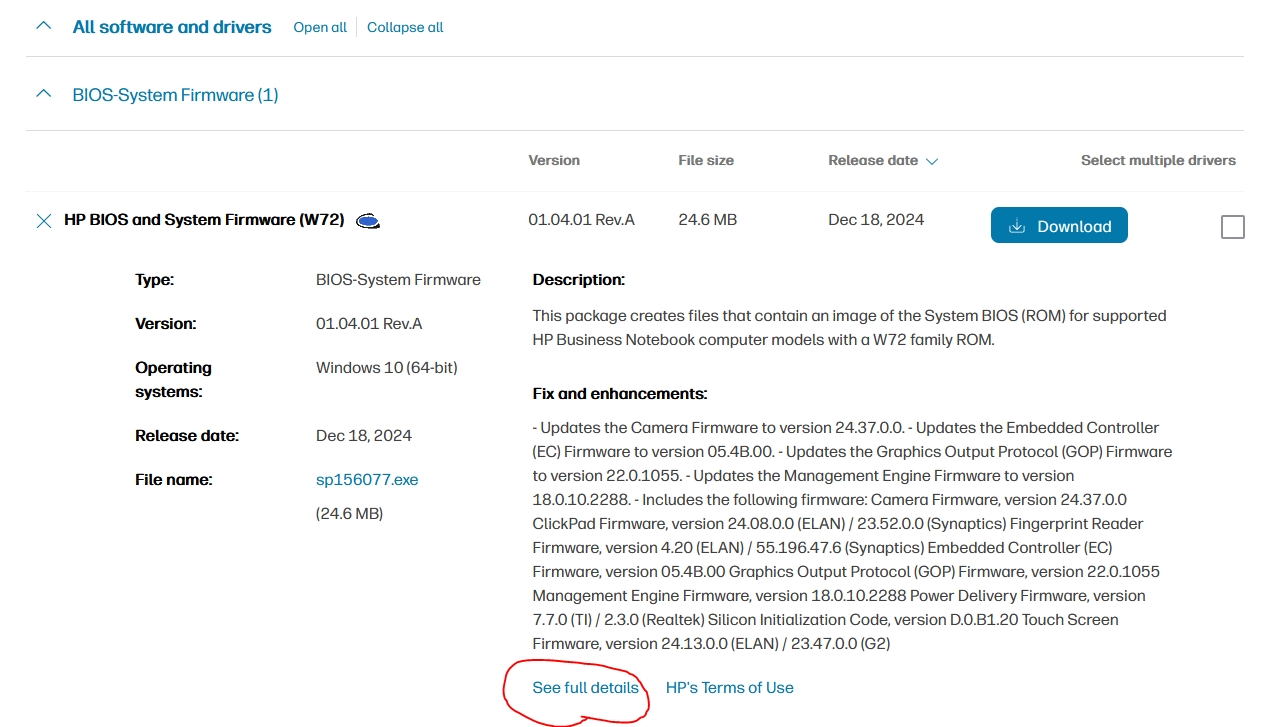This screenshot has height=727, width=1286.
Task: Click the HP BIOS and System Firmware title
Action: [204, 220]
